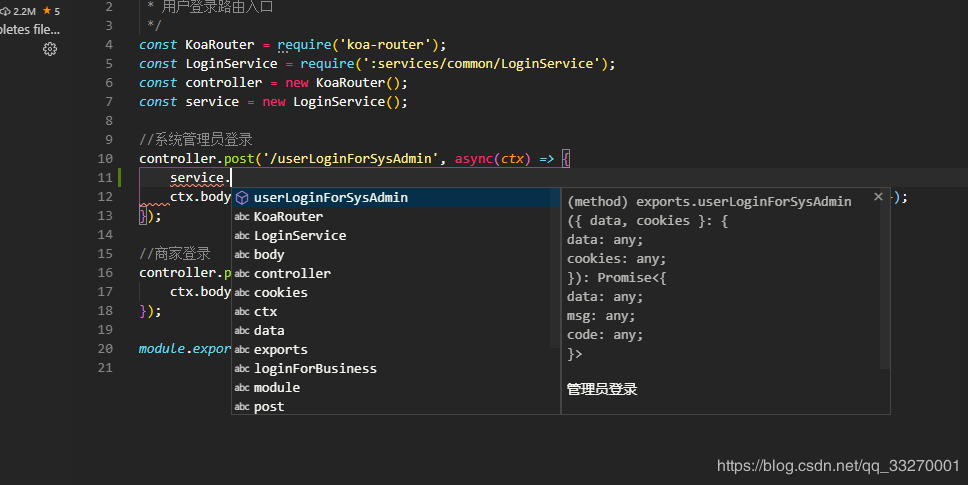The height and width of the screenshot is (485, 968).
Task: Click the 2.2M download count
Action: [x=24, y=11]
